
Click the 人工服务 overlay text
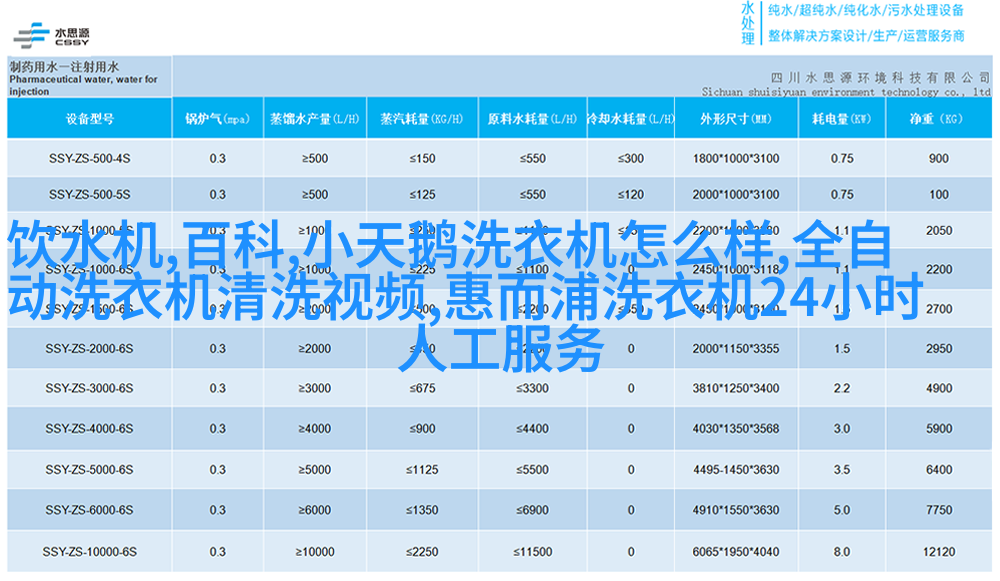point(502,352)
